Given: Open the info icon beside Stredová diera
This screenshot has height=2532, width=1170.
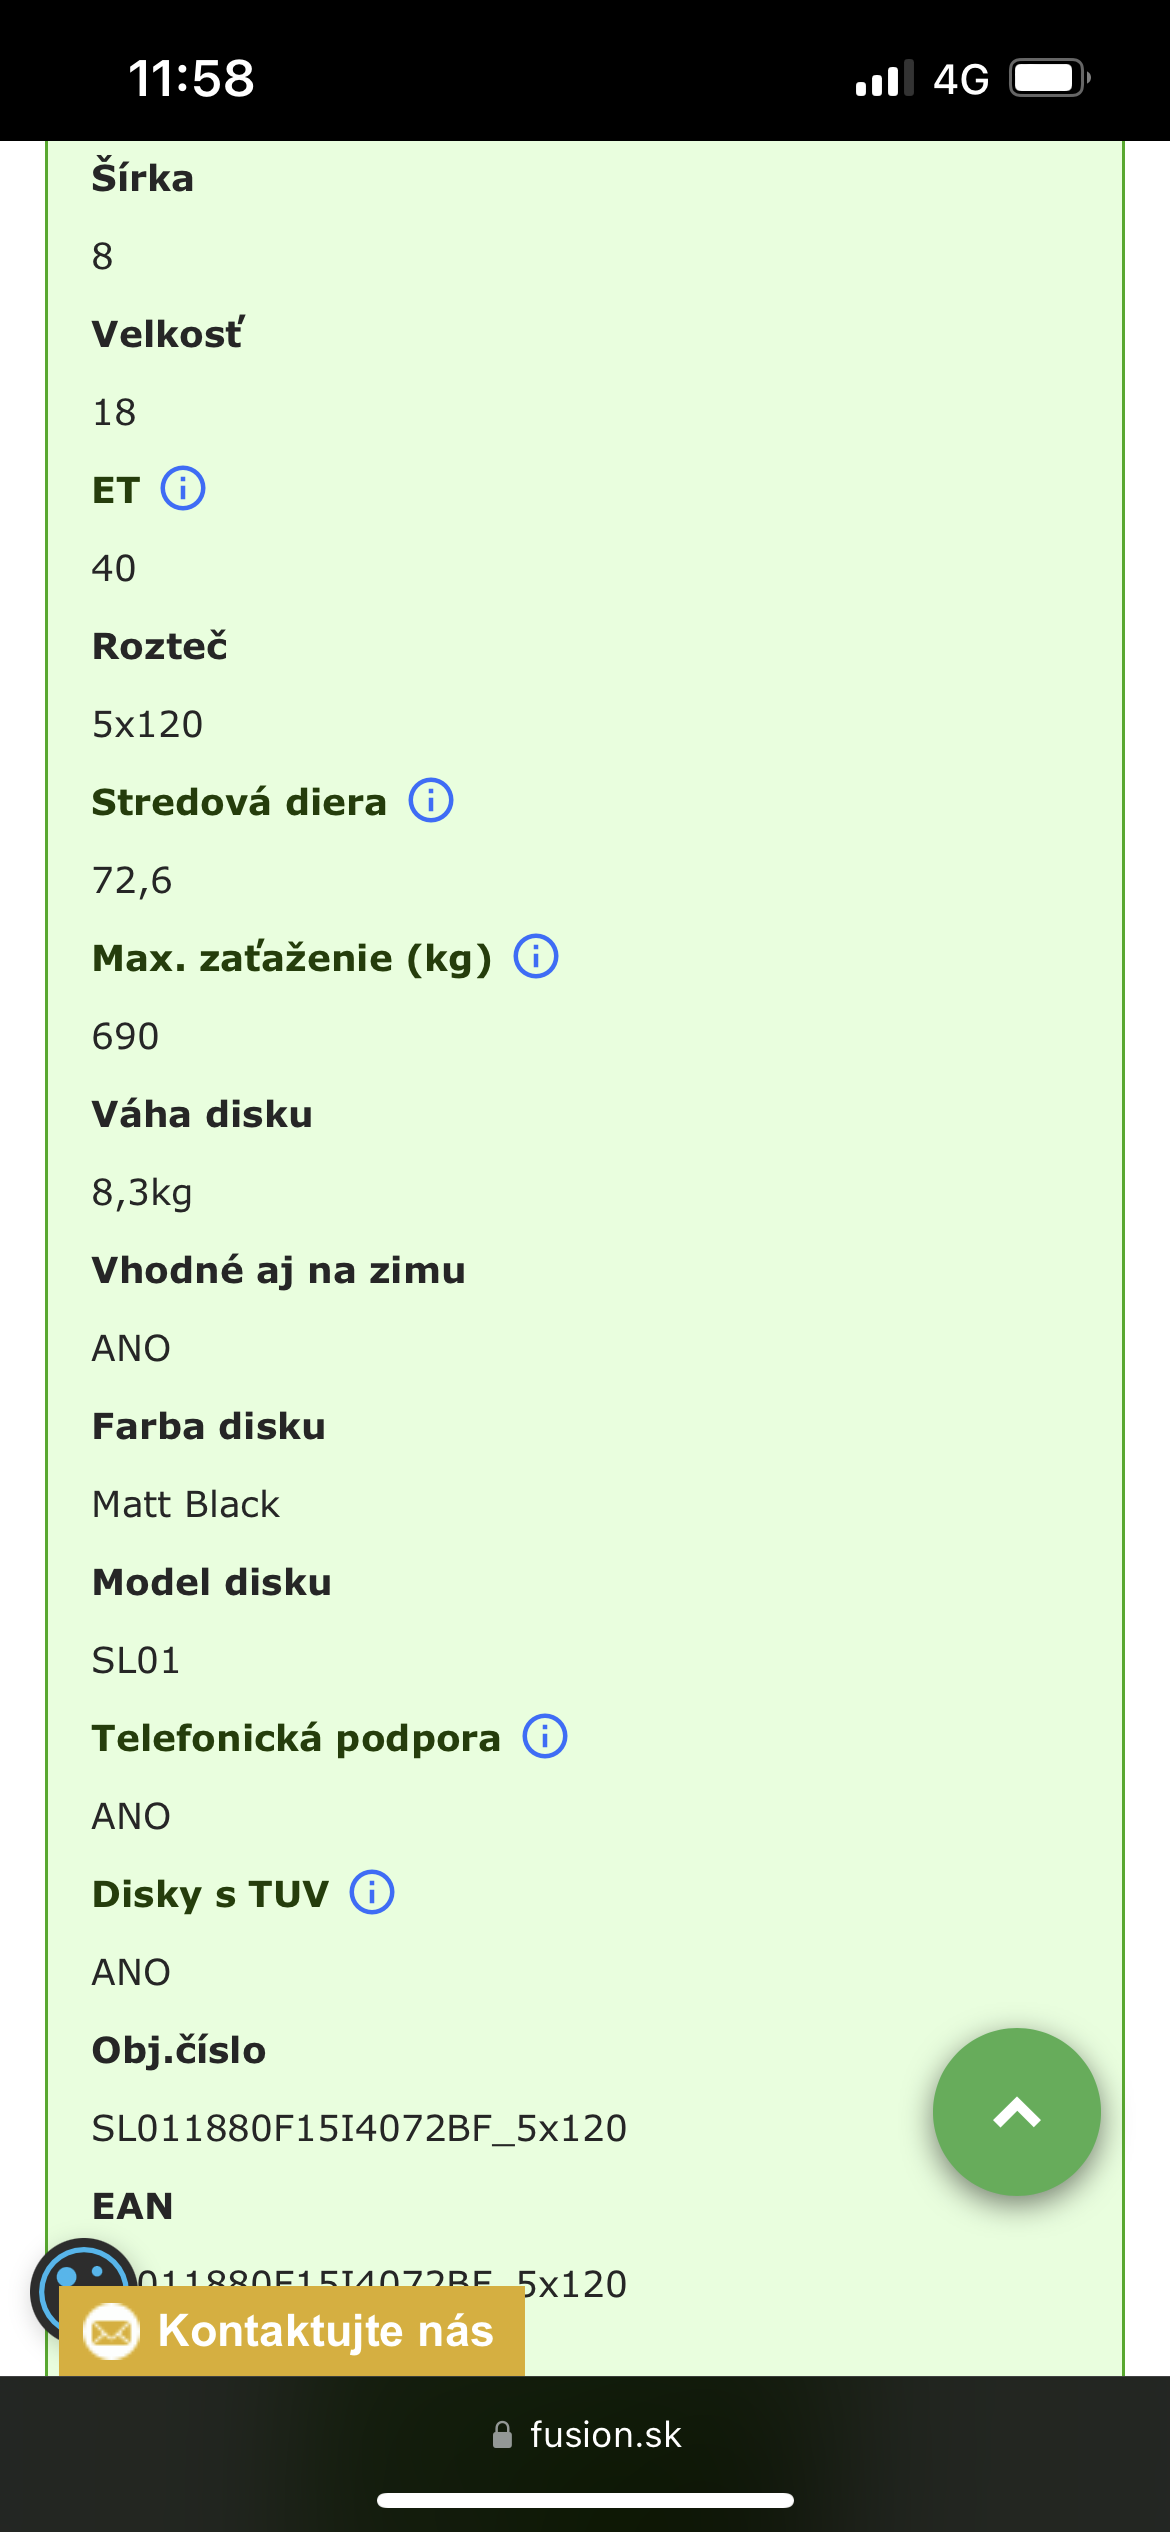Looking at the screenshot, I should coord(431,801).
